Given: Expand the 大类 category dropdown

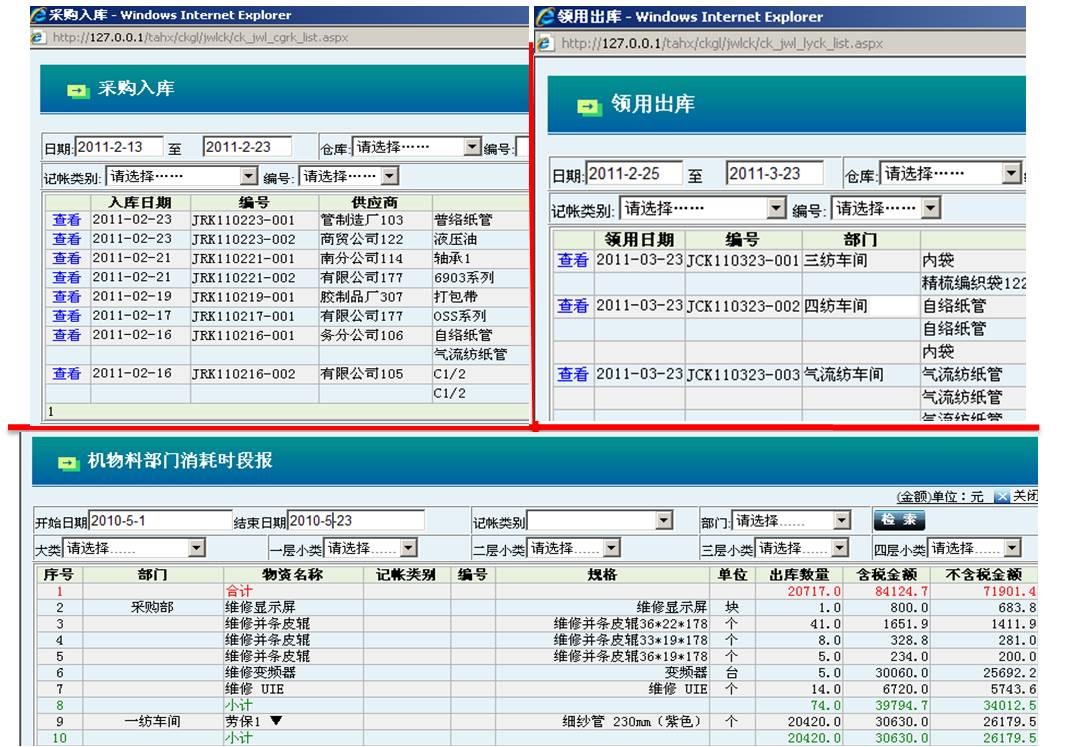Looking at the screenshot, I should pos(196,548).
